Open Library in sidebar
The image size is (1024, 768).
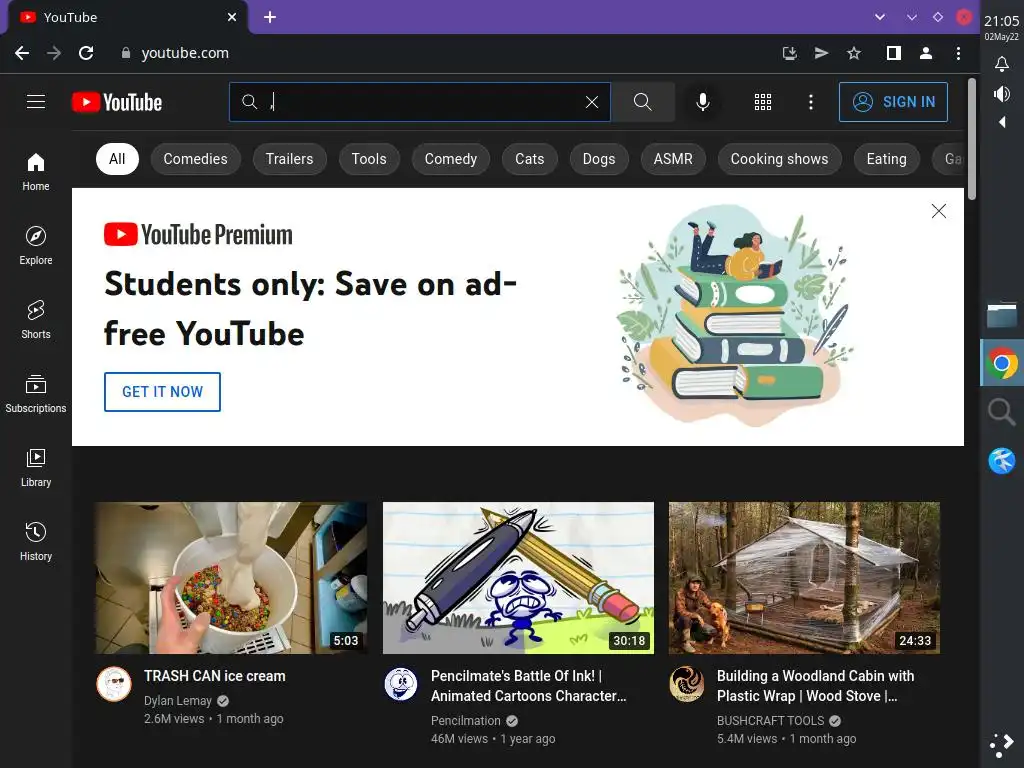(36, 468)
